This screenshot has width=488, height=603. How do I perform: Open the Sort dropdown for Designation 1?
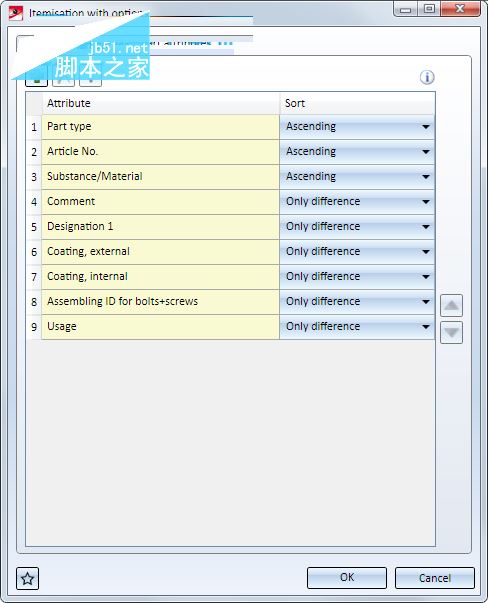[357, 227]
